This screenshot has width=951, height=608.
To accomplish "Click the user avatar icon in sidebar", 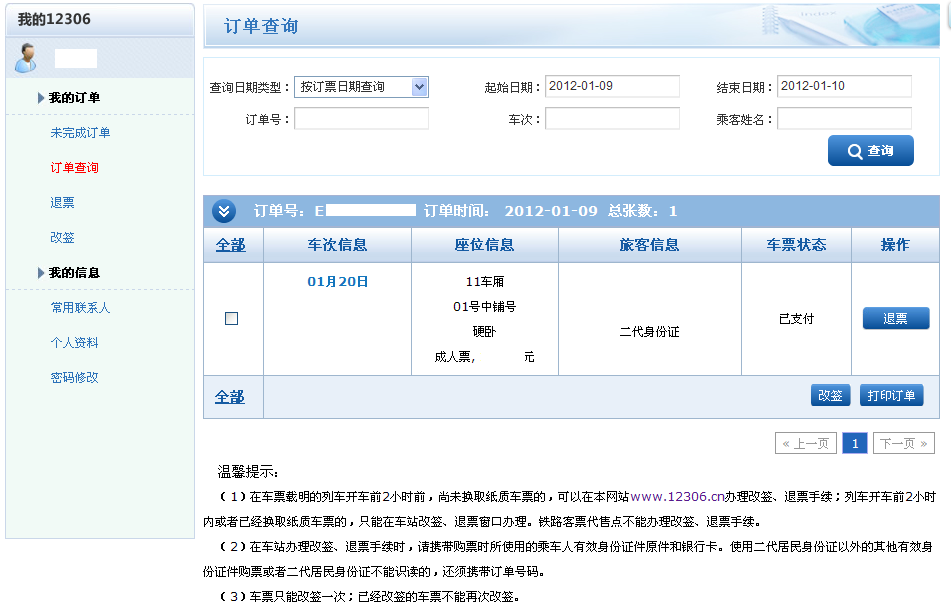I will pos(24,59).
